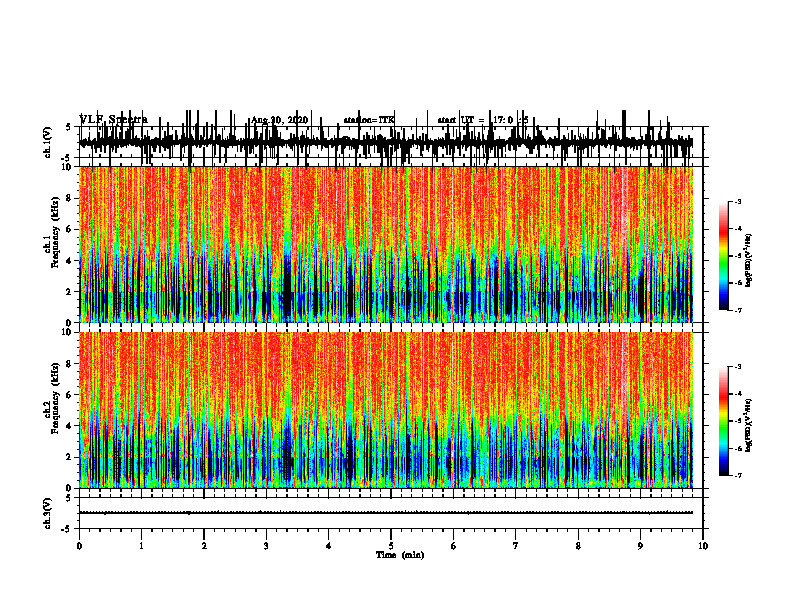Click the time axis tick label "3"
This screenshot has height=612, width=792.
266,546
